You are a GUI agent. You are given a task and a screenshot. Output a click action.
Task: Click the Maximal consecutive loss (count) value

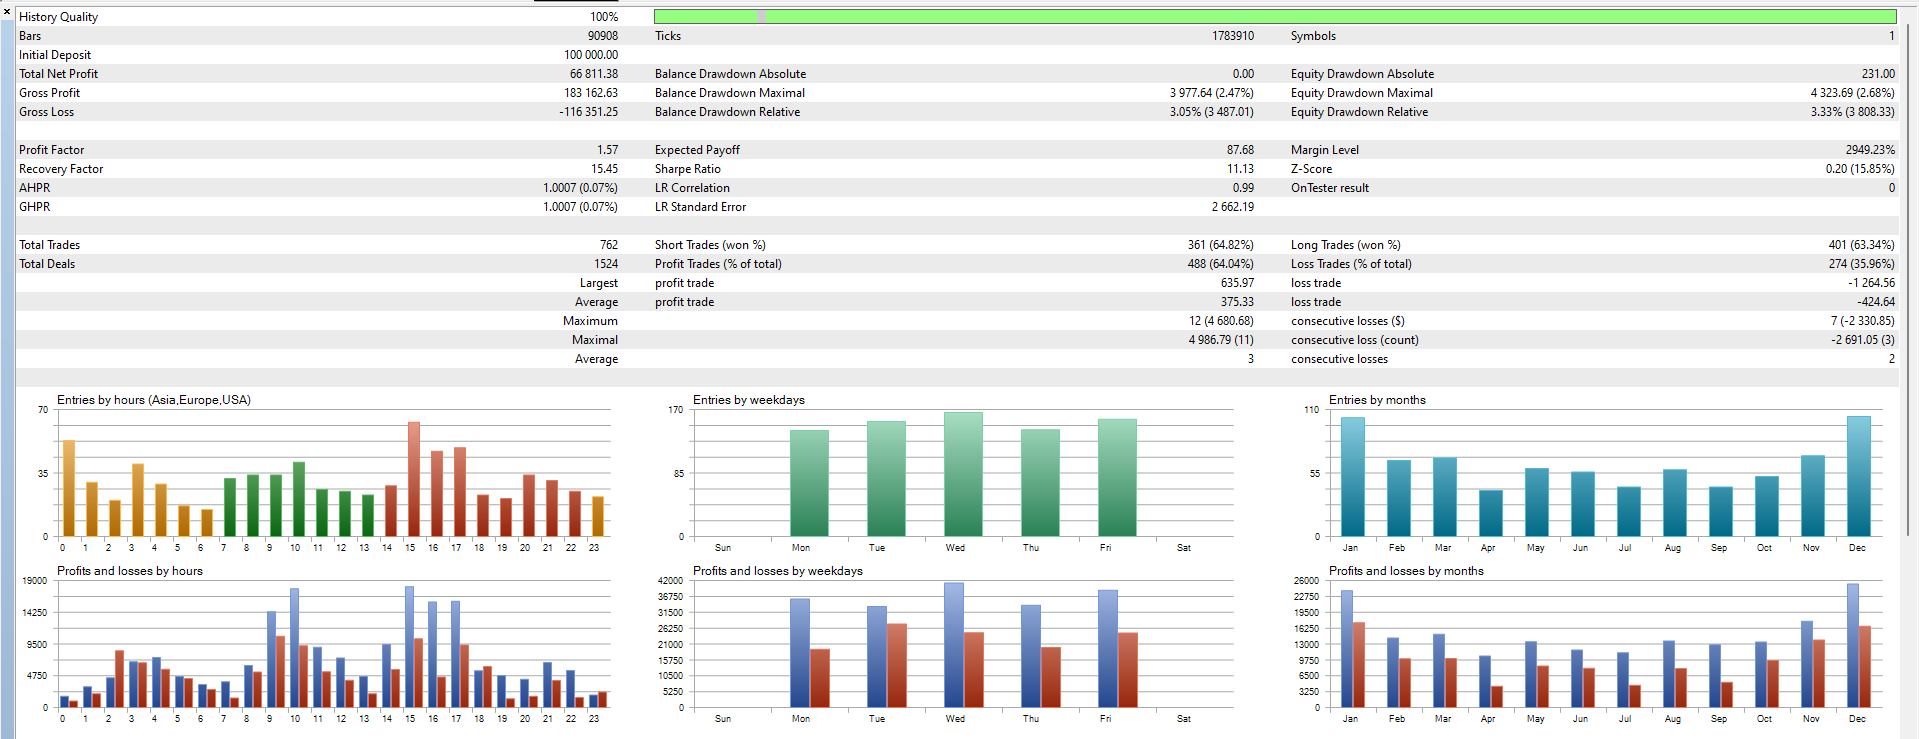click(x=1862, y=340)
